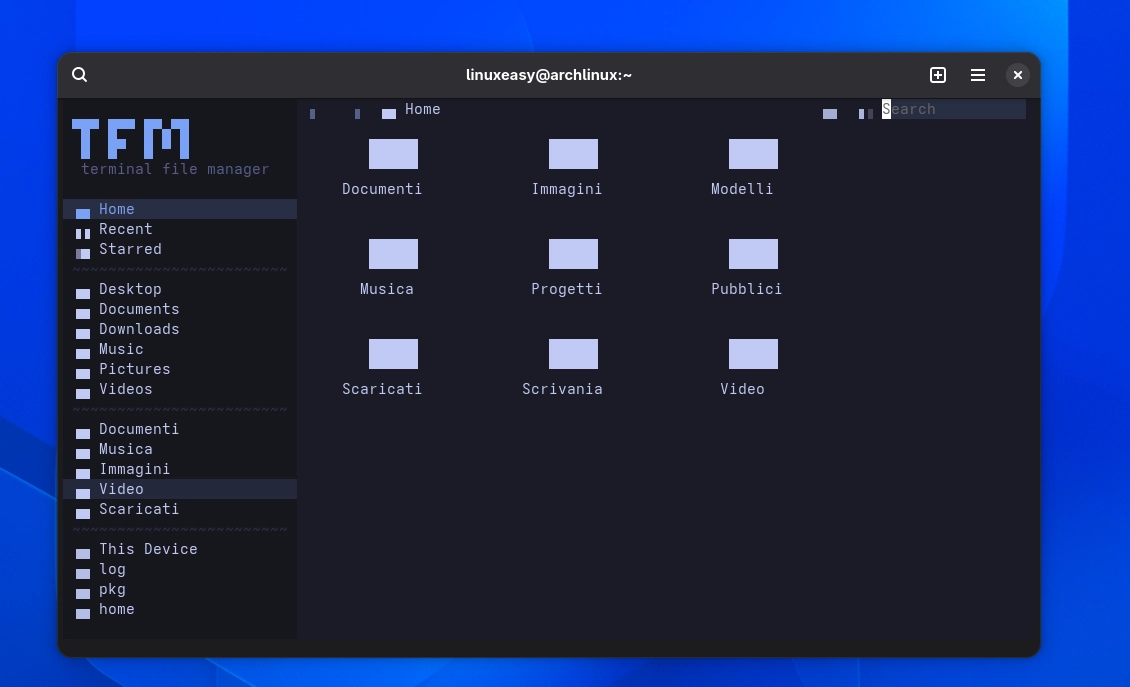Go to Desktop in the sidebar
Viewport: 1130px width, 687px height.
click(180, 289)
